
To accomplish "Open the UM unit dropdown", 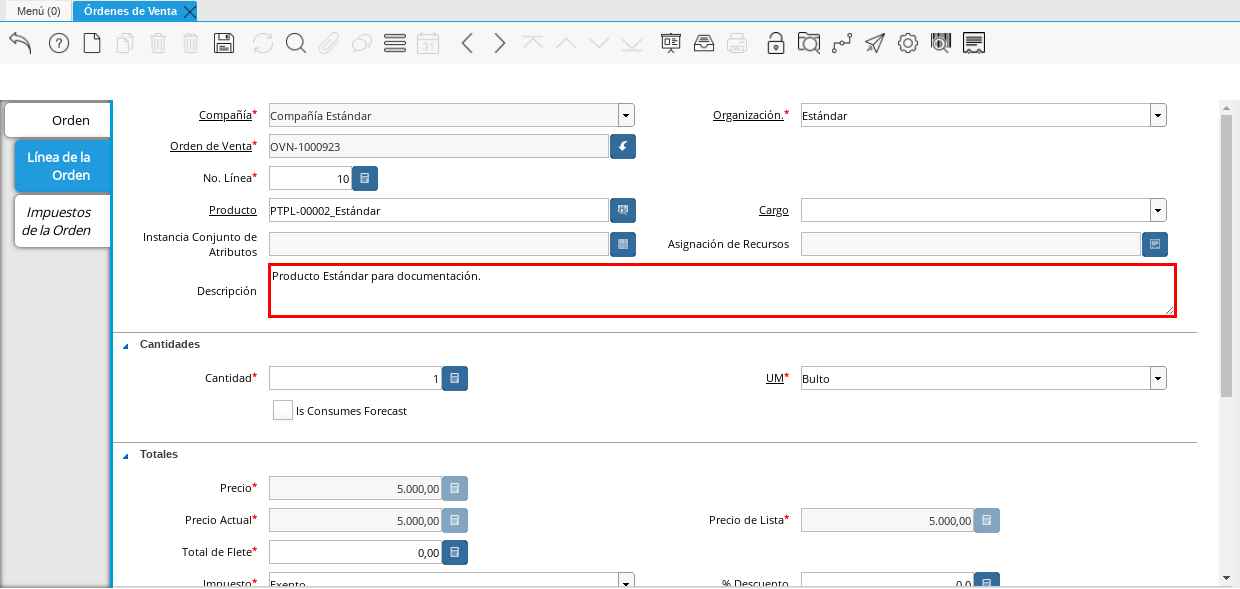I will (1158, 378).
